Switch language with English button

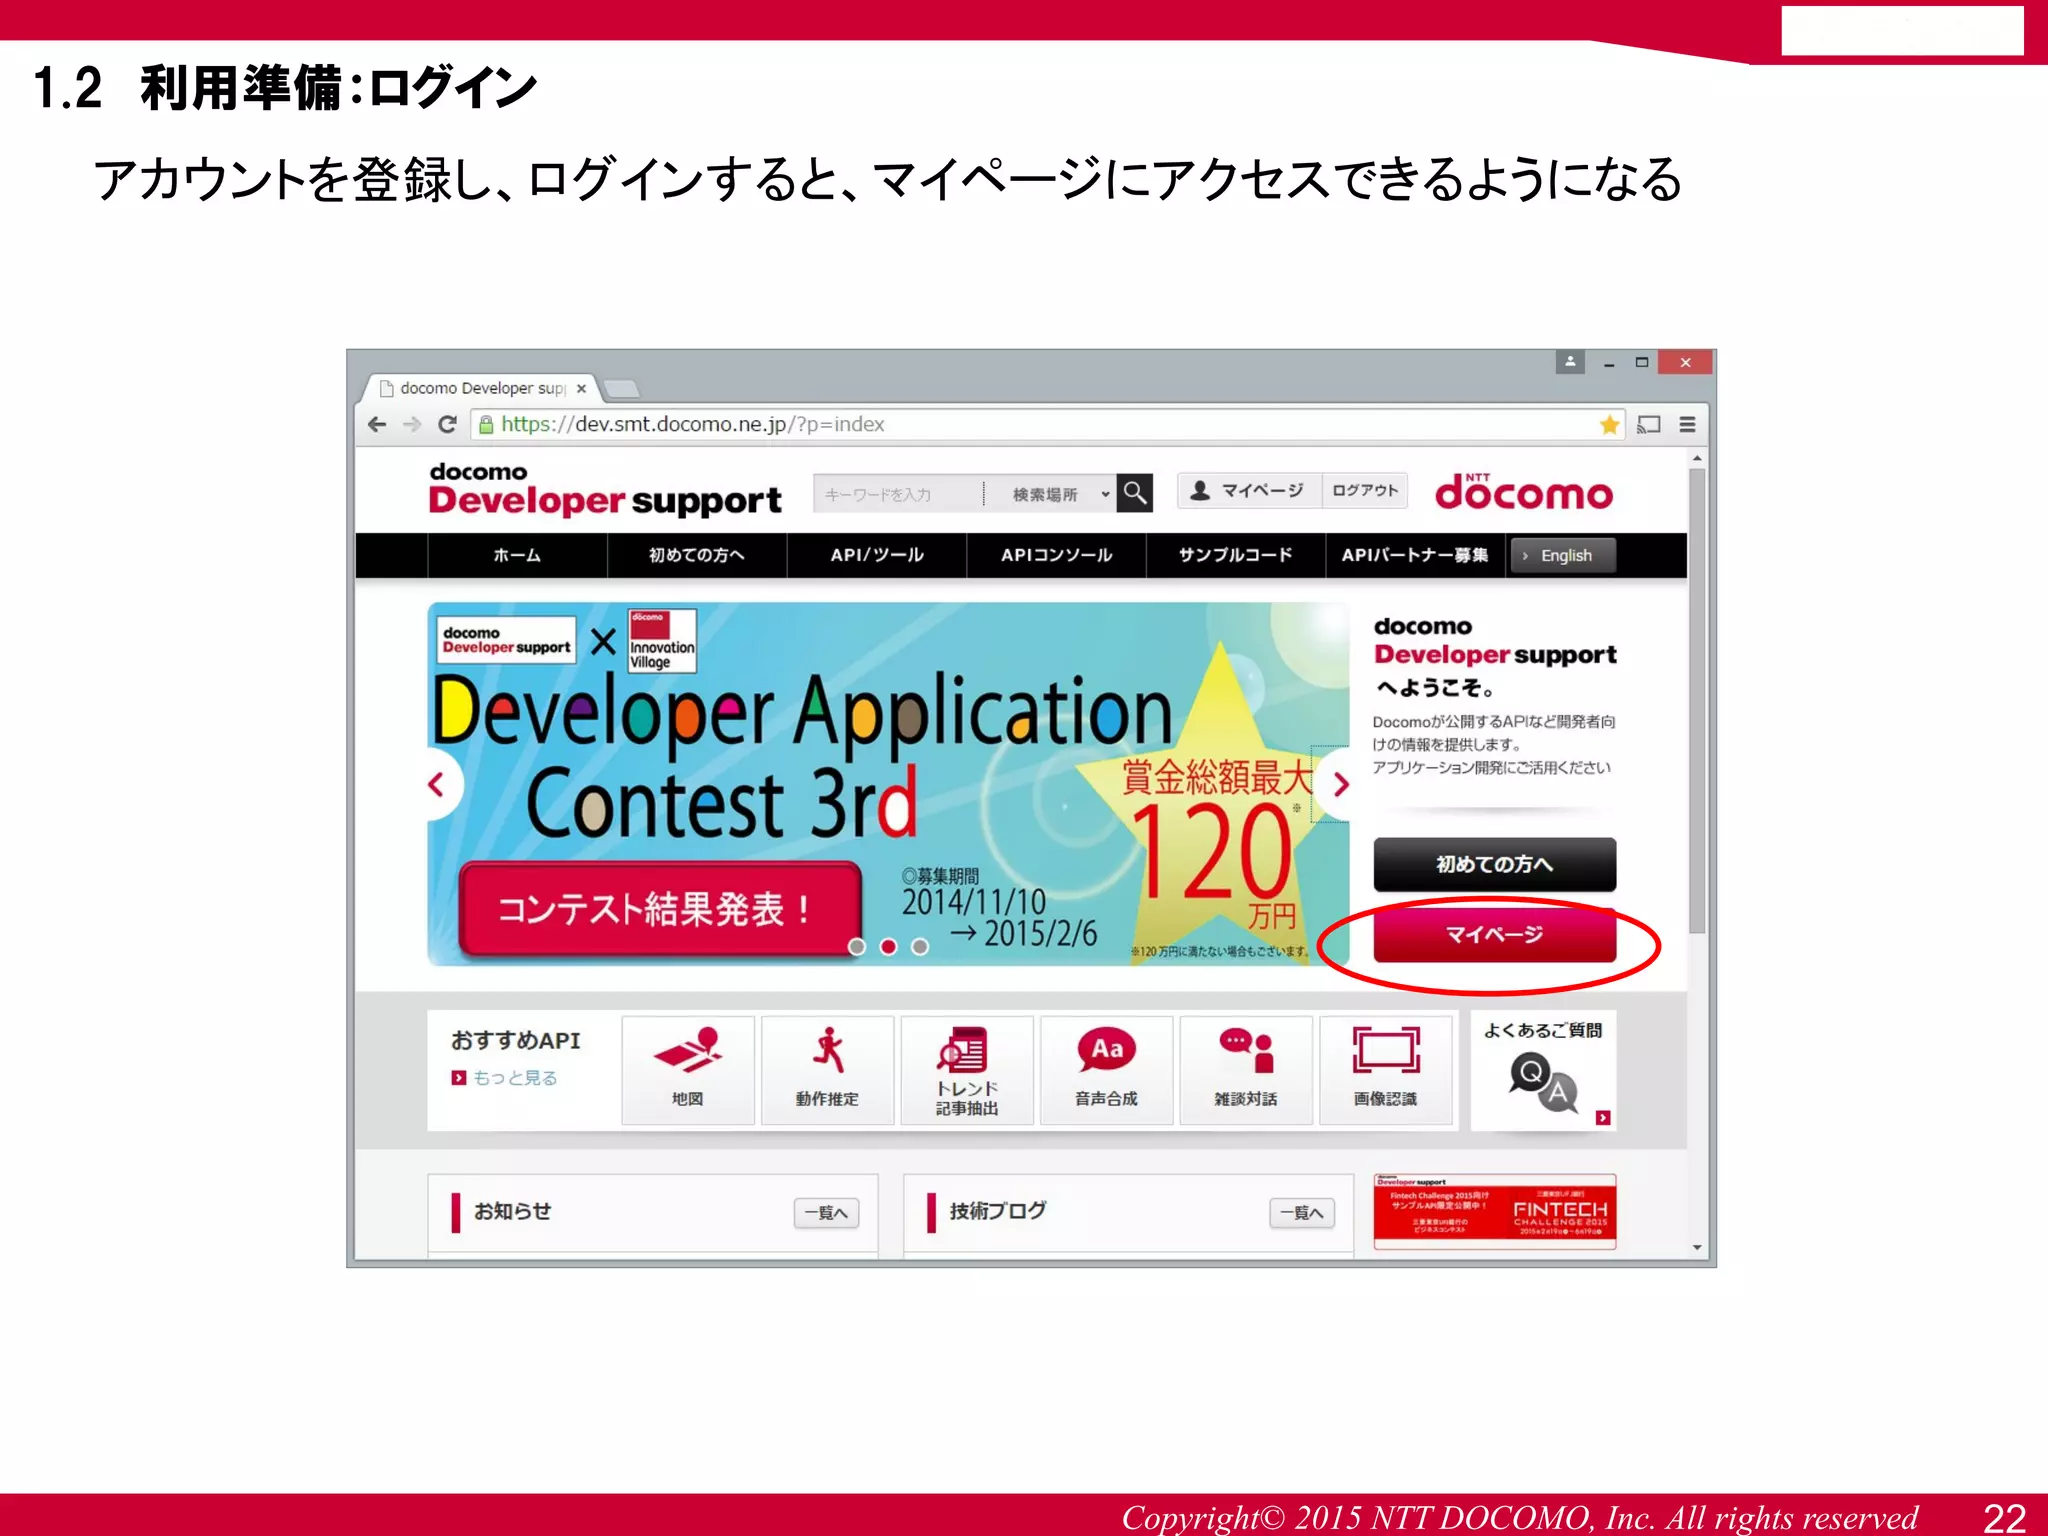pyautogui.click(x=1563, y=556)
